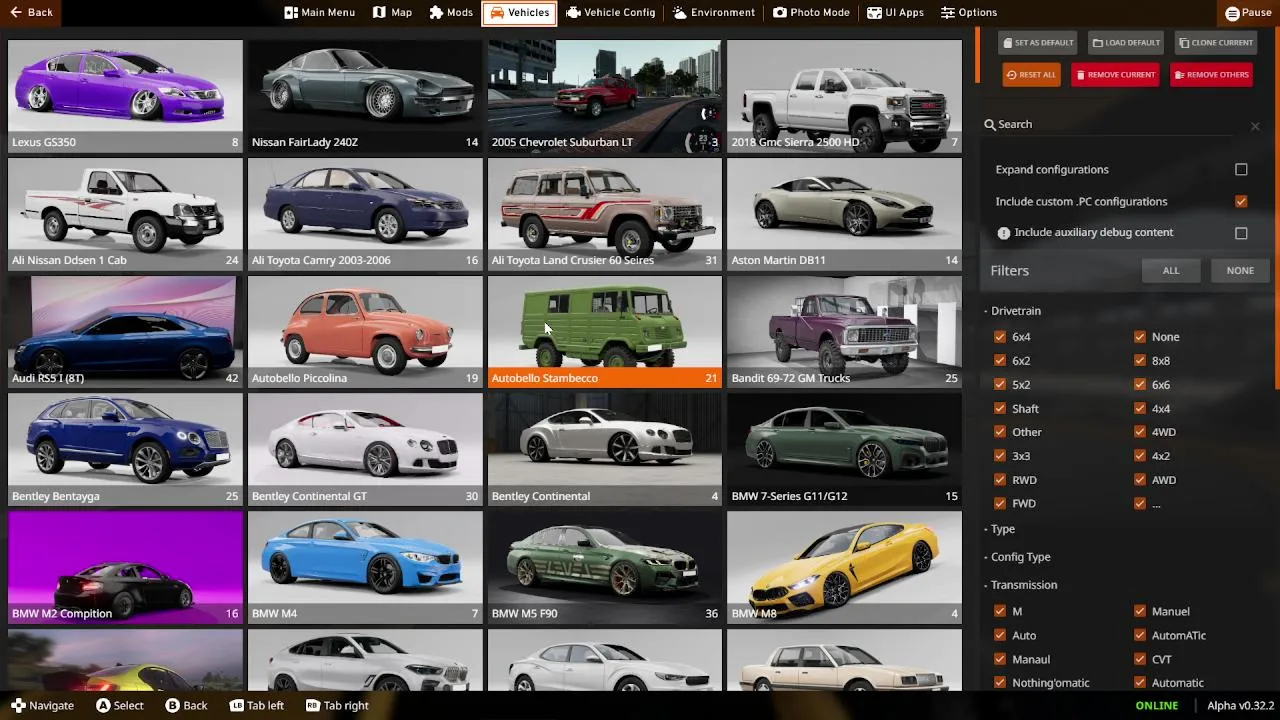The width and height of the screenshot is (1280, 720).
Task: Expand the Type filter section
Action: click(1000, 530)
